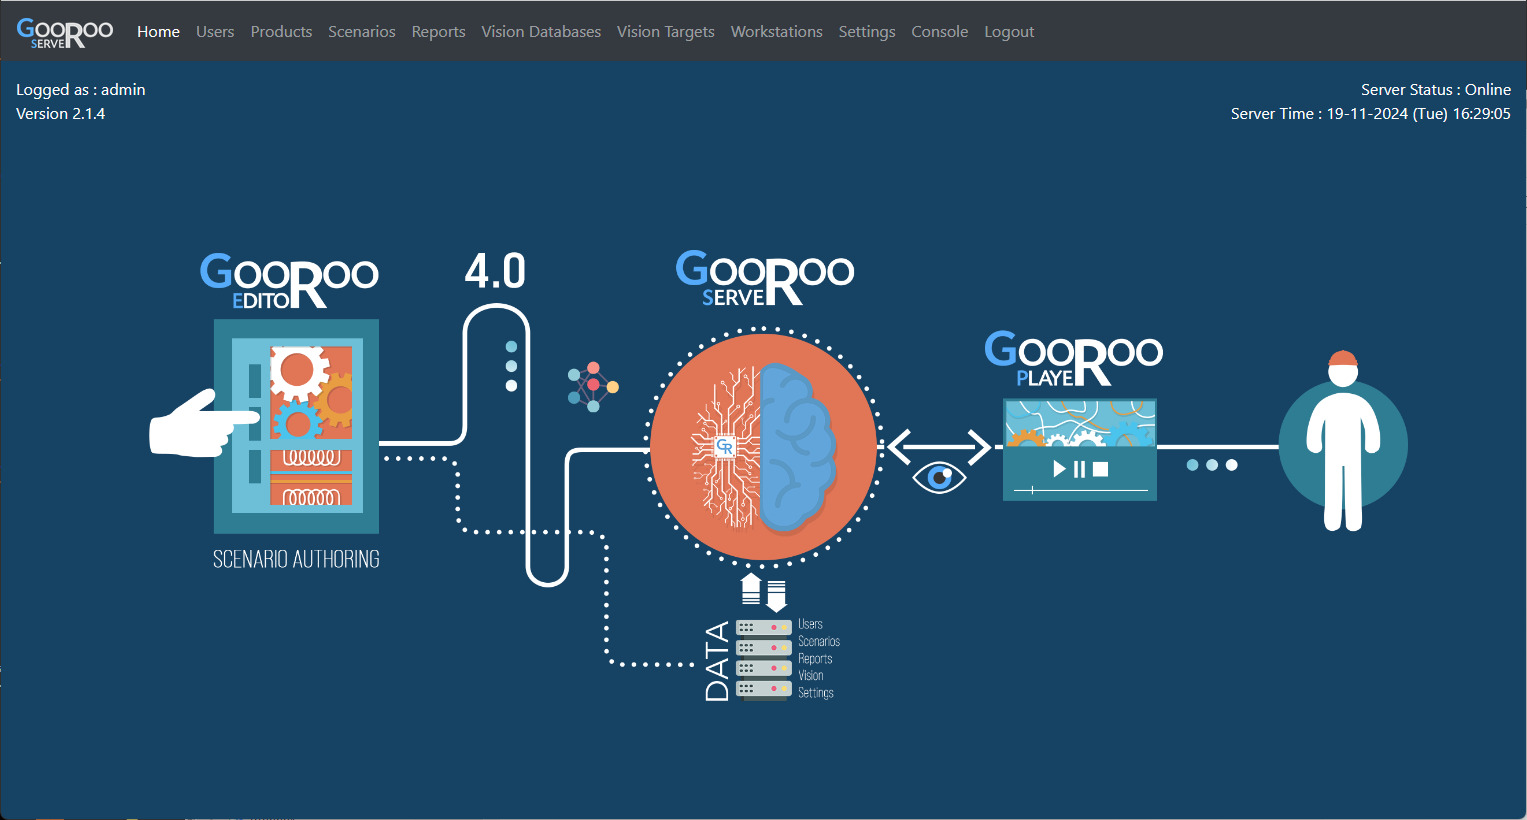Screen dimensions: 1527x820
Task: Click the GooRoo Server logo in navbar
Action: point(65,32)
